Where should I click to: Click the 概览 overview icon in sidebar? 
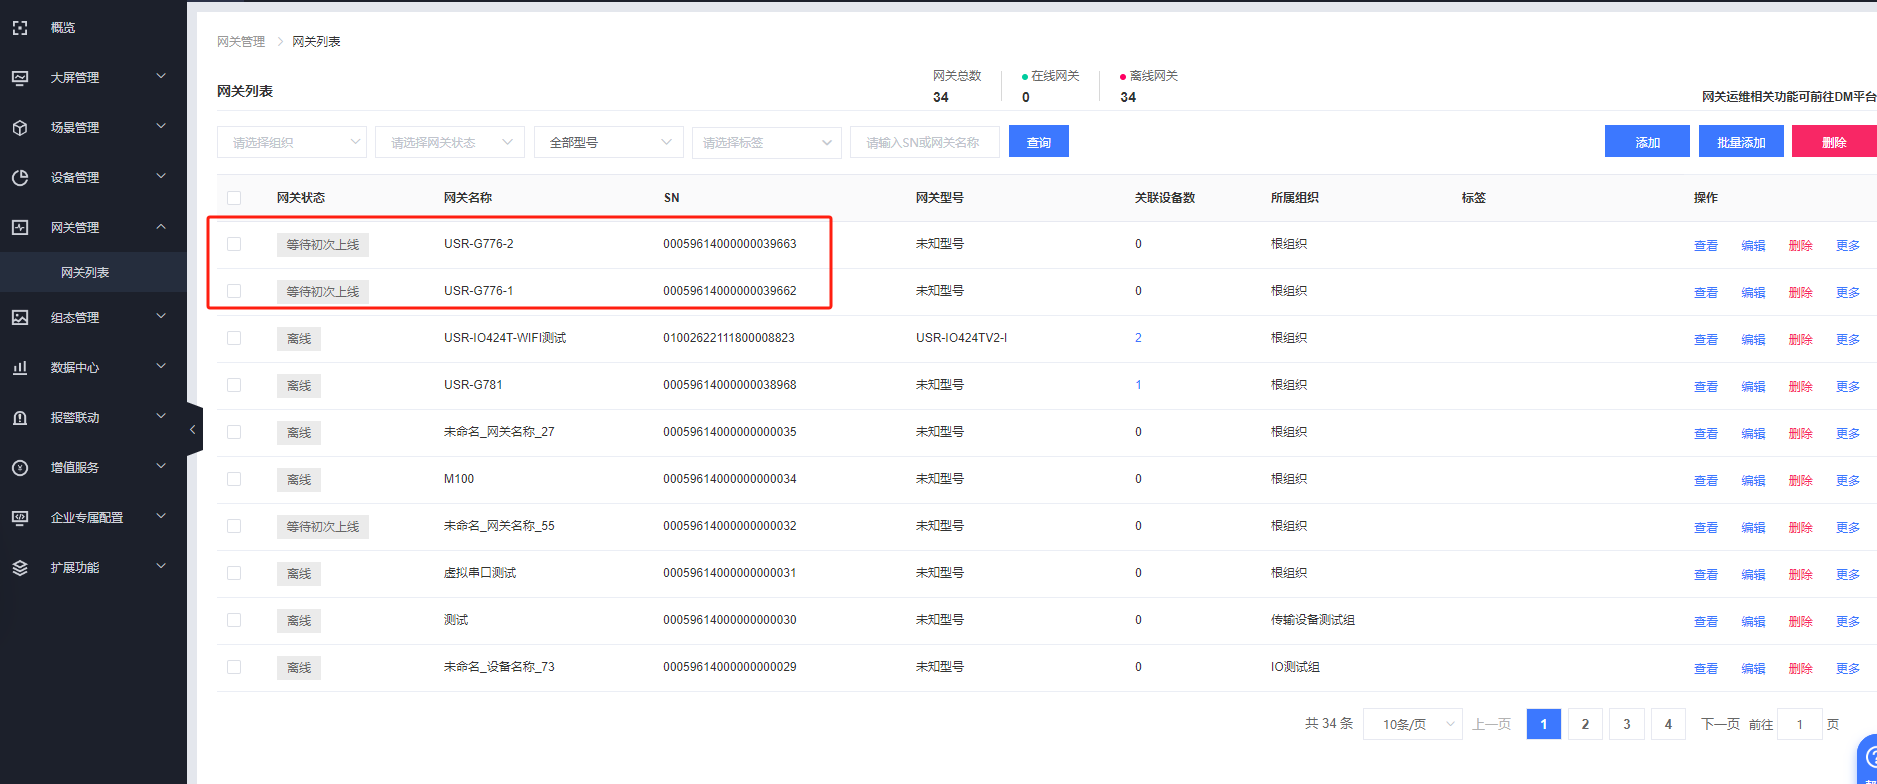20,28
